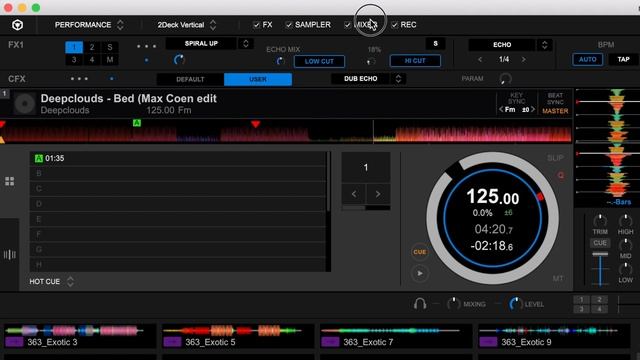Toggle BEAT SYNC
640x360 pixels.
(555, 98)
